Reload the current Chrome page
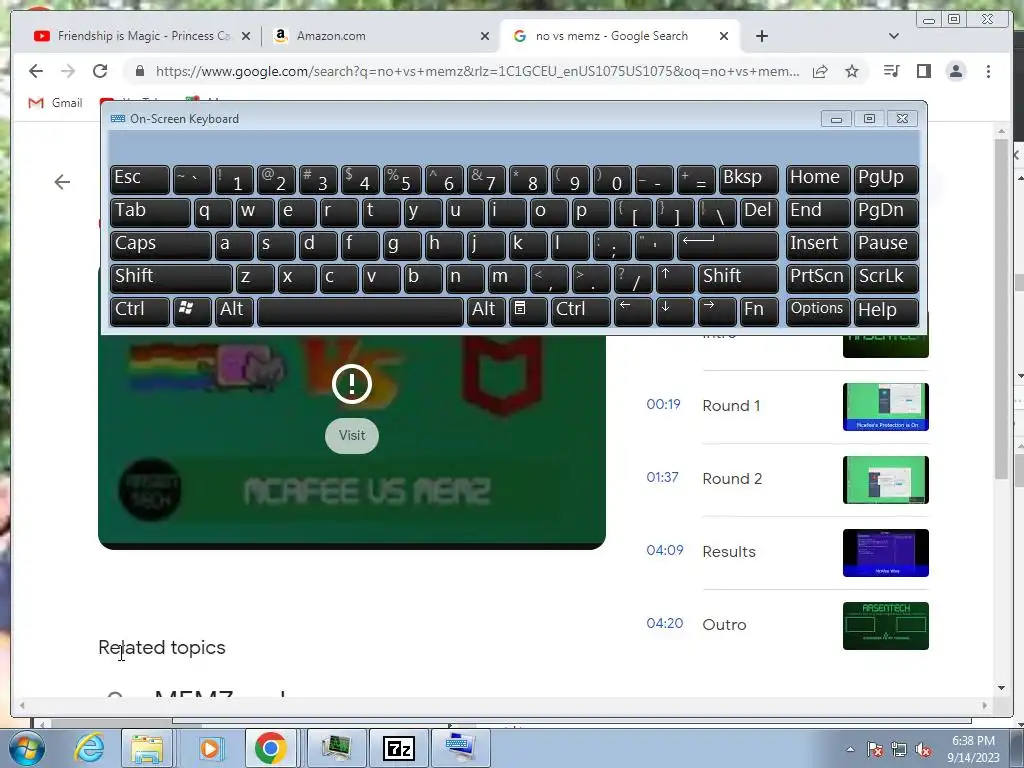The image size is (1024, 768). tap(100, 71)
